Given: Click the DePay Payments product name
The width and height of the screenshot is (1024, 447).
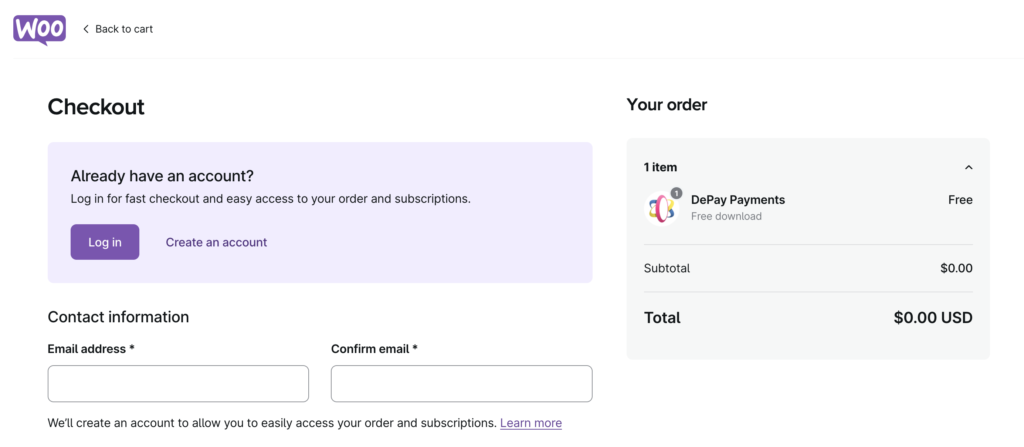Looking at the screenshot, I should coord(738,200).
